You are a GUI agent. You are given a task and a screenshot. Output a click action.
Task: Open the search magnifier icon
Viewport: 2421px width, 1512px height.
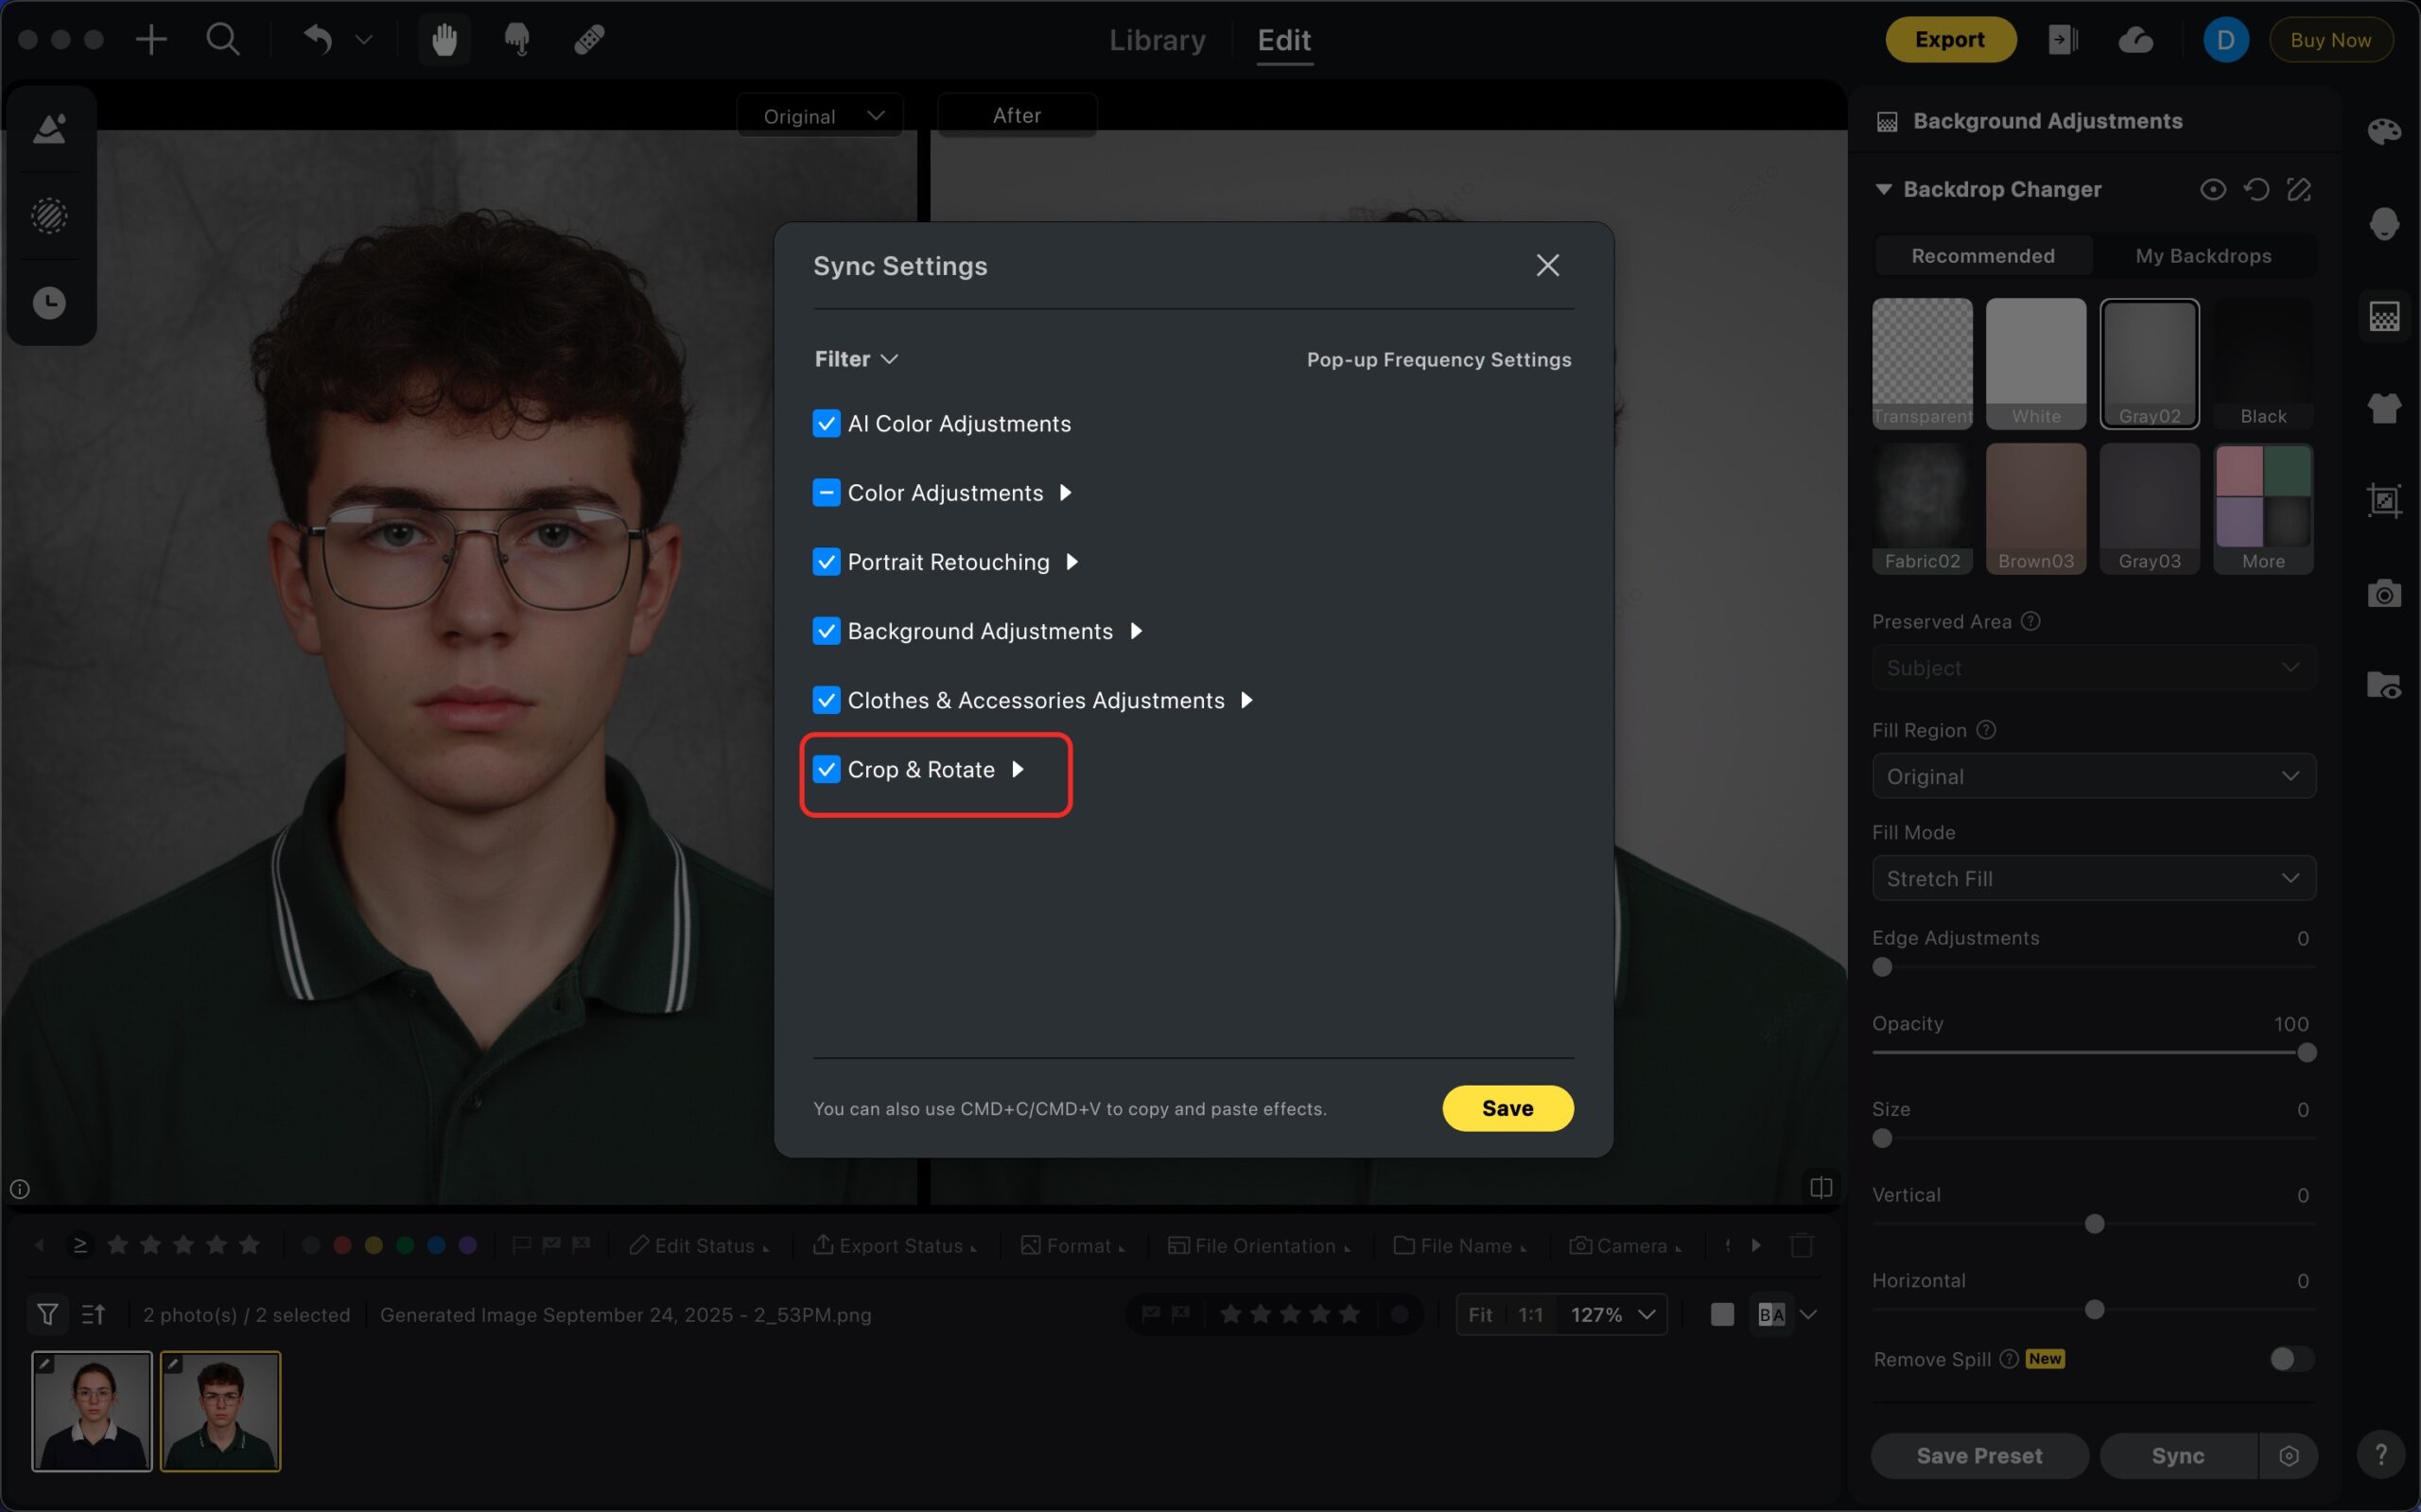click(222, 40)
